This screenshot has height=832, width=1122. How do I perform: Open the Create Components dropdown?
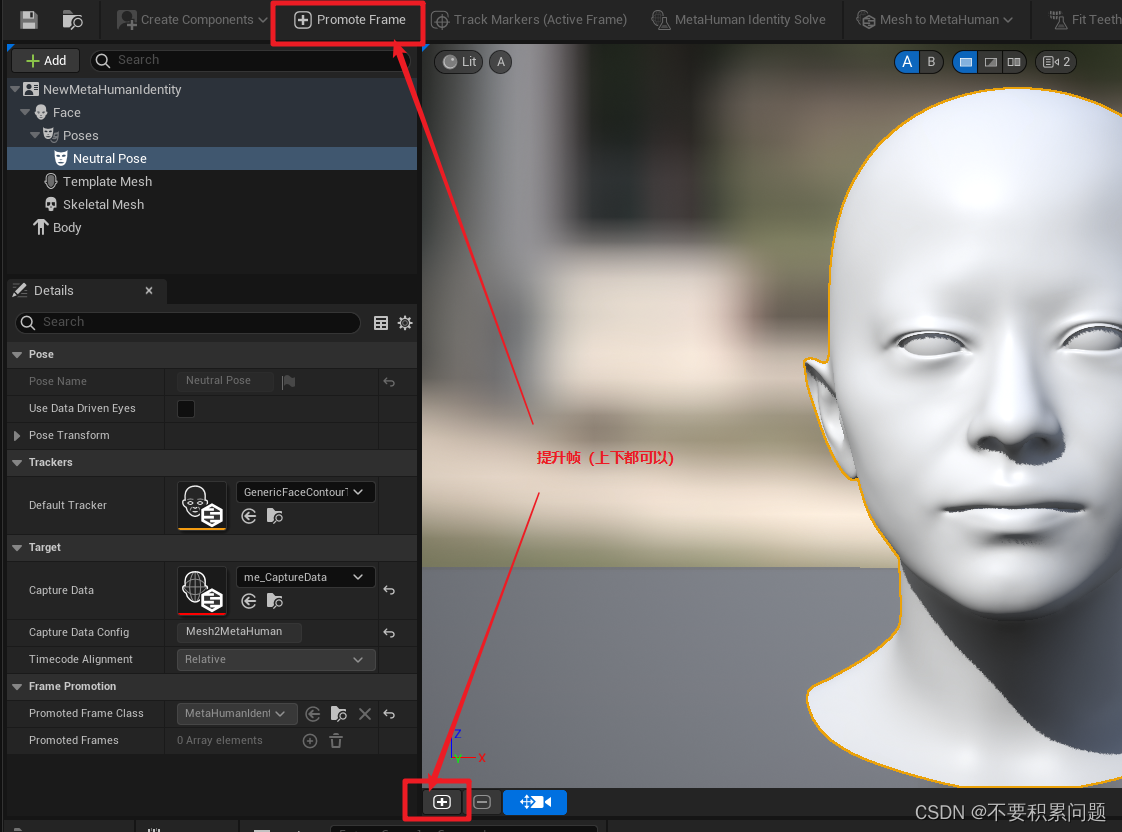(x=192, y=20)
